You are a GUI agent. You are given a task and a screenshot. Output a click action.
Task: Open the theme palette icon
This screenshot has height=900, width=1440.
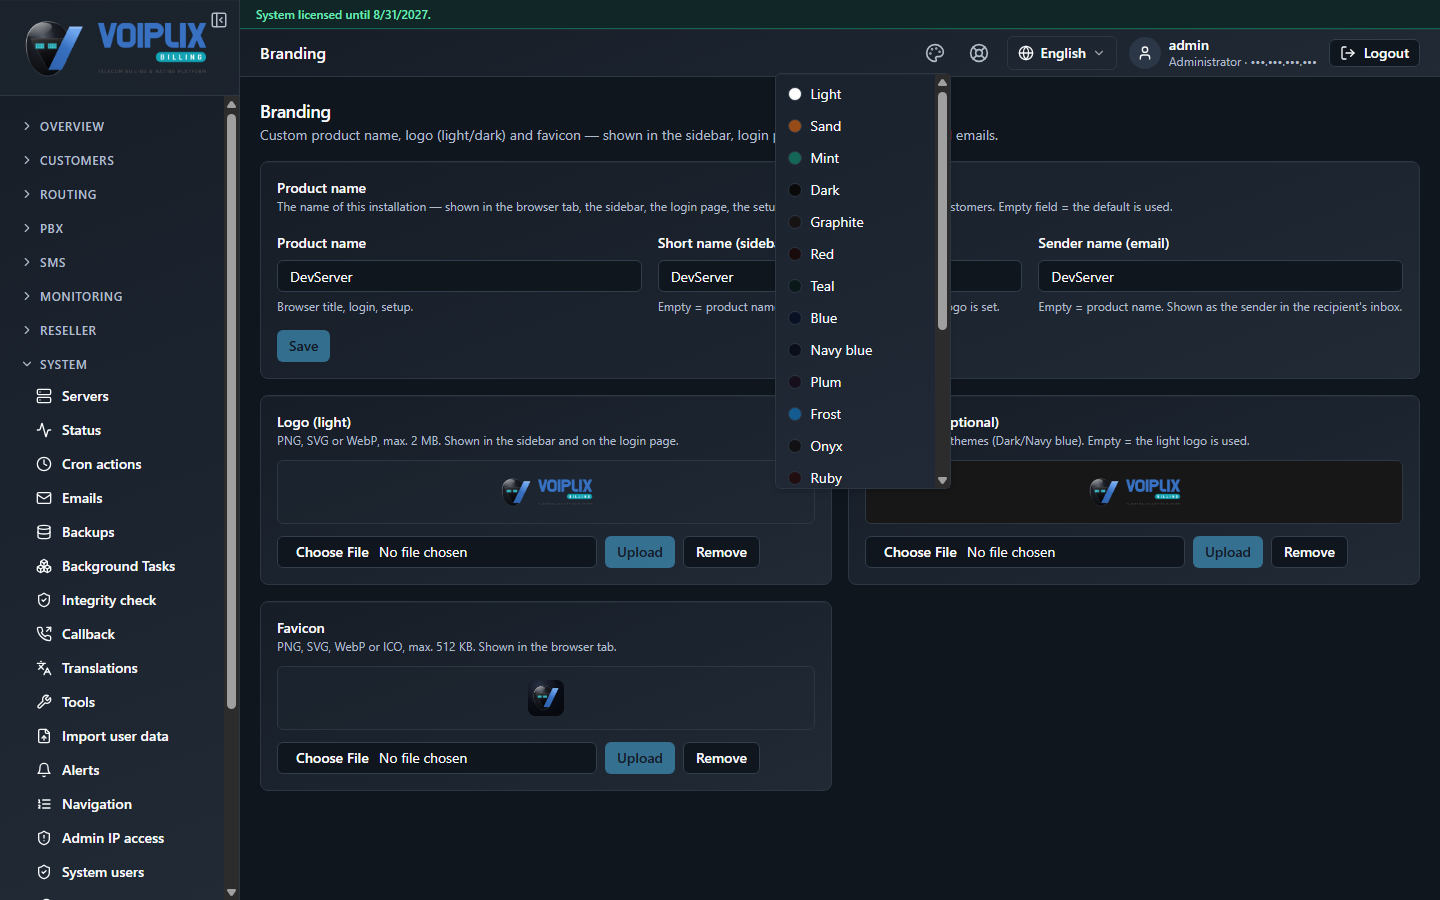point(935,53)
